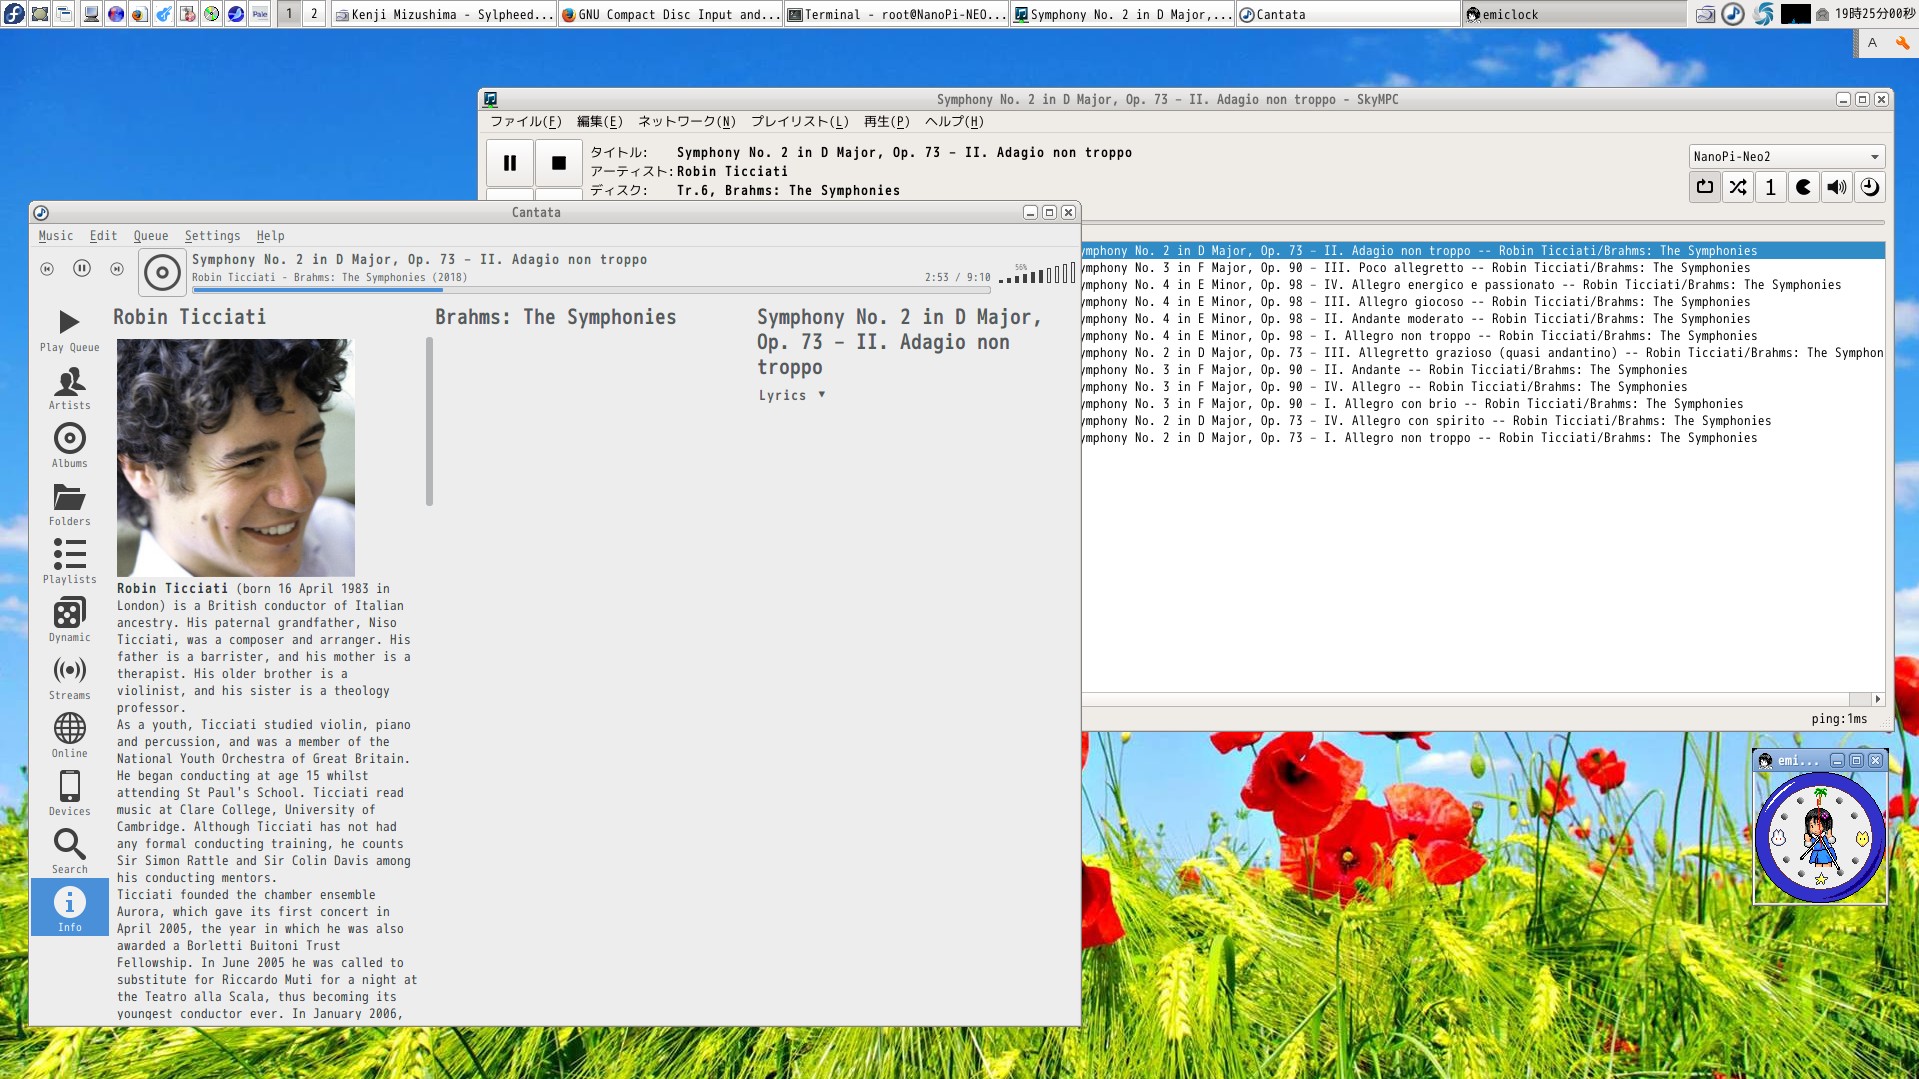This screenshot has width=1919, height=1079.
Task: Open the Devices section in sidebar
Action: click(x=69, y=794)
